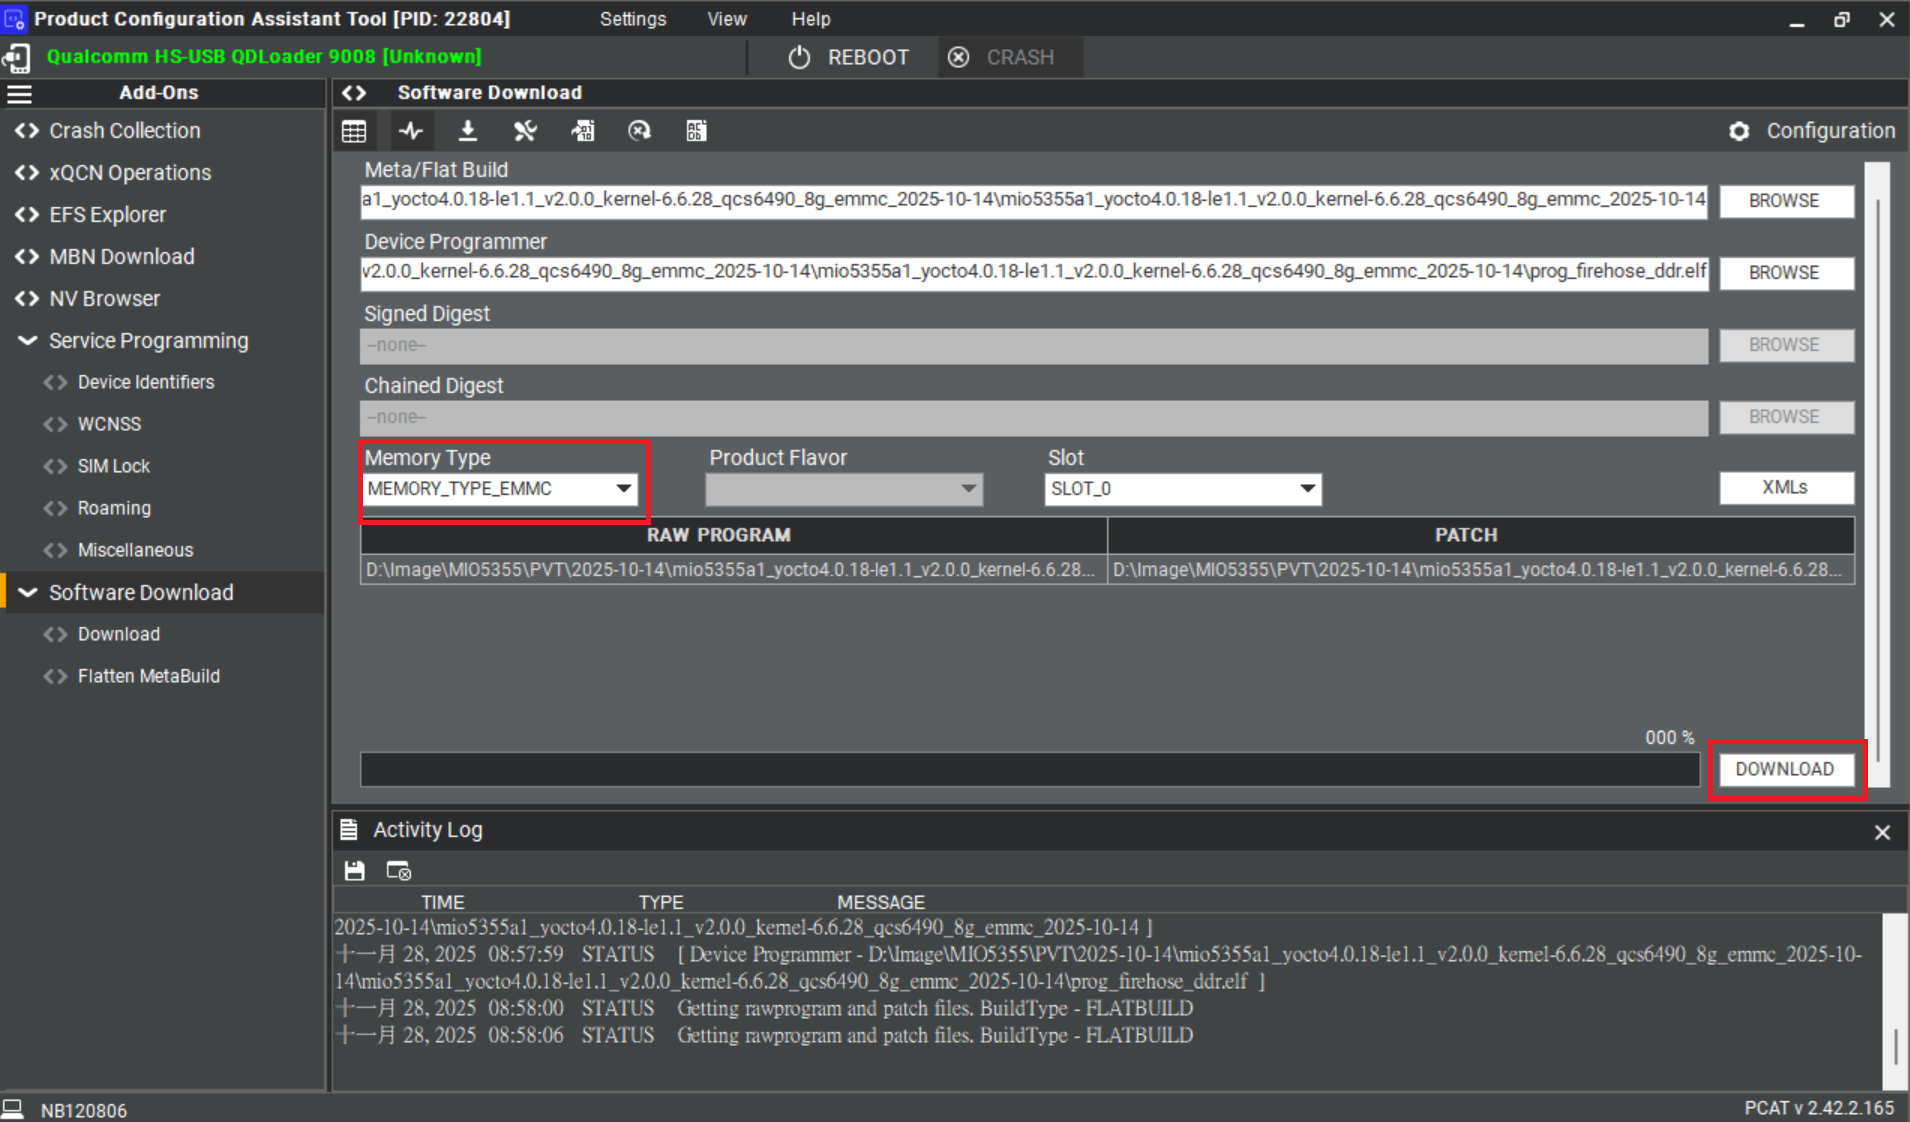Viewport: 1910px width, 1122px height.
Task: Click BROWSE next to Meta/Flat Build
Action: 1785,201
